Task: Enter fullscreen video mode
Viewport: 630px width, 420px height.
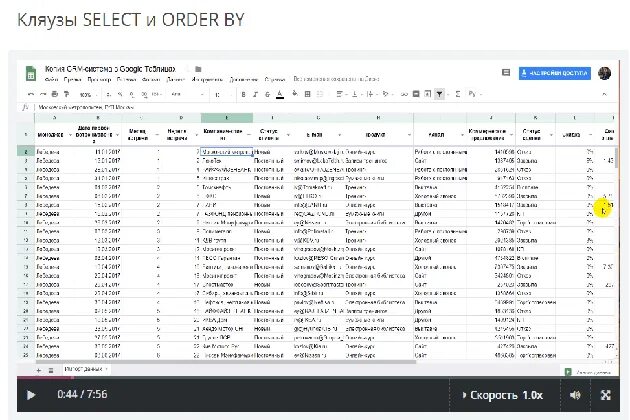Action: click(x=605, y=395)
